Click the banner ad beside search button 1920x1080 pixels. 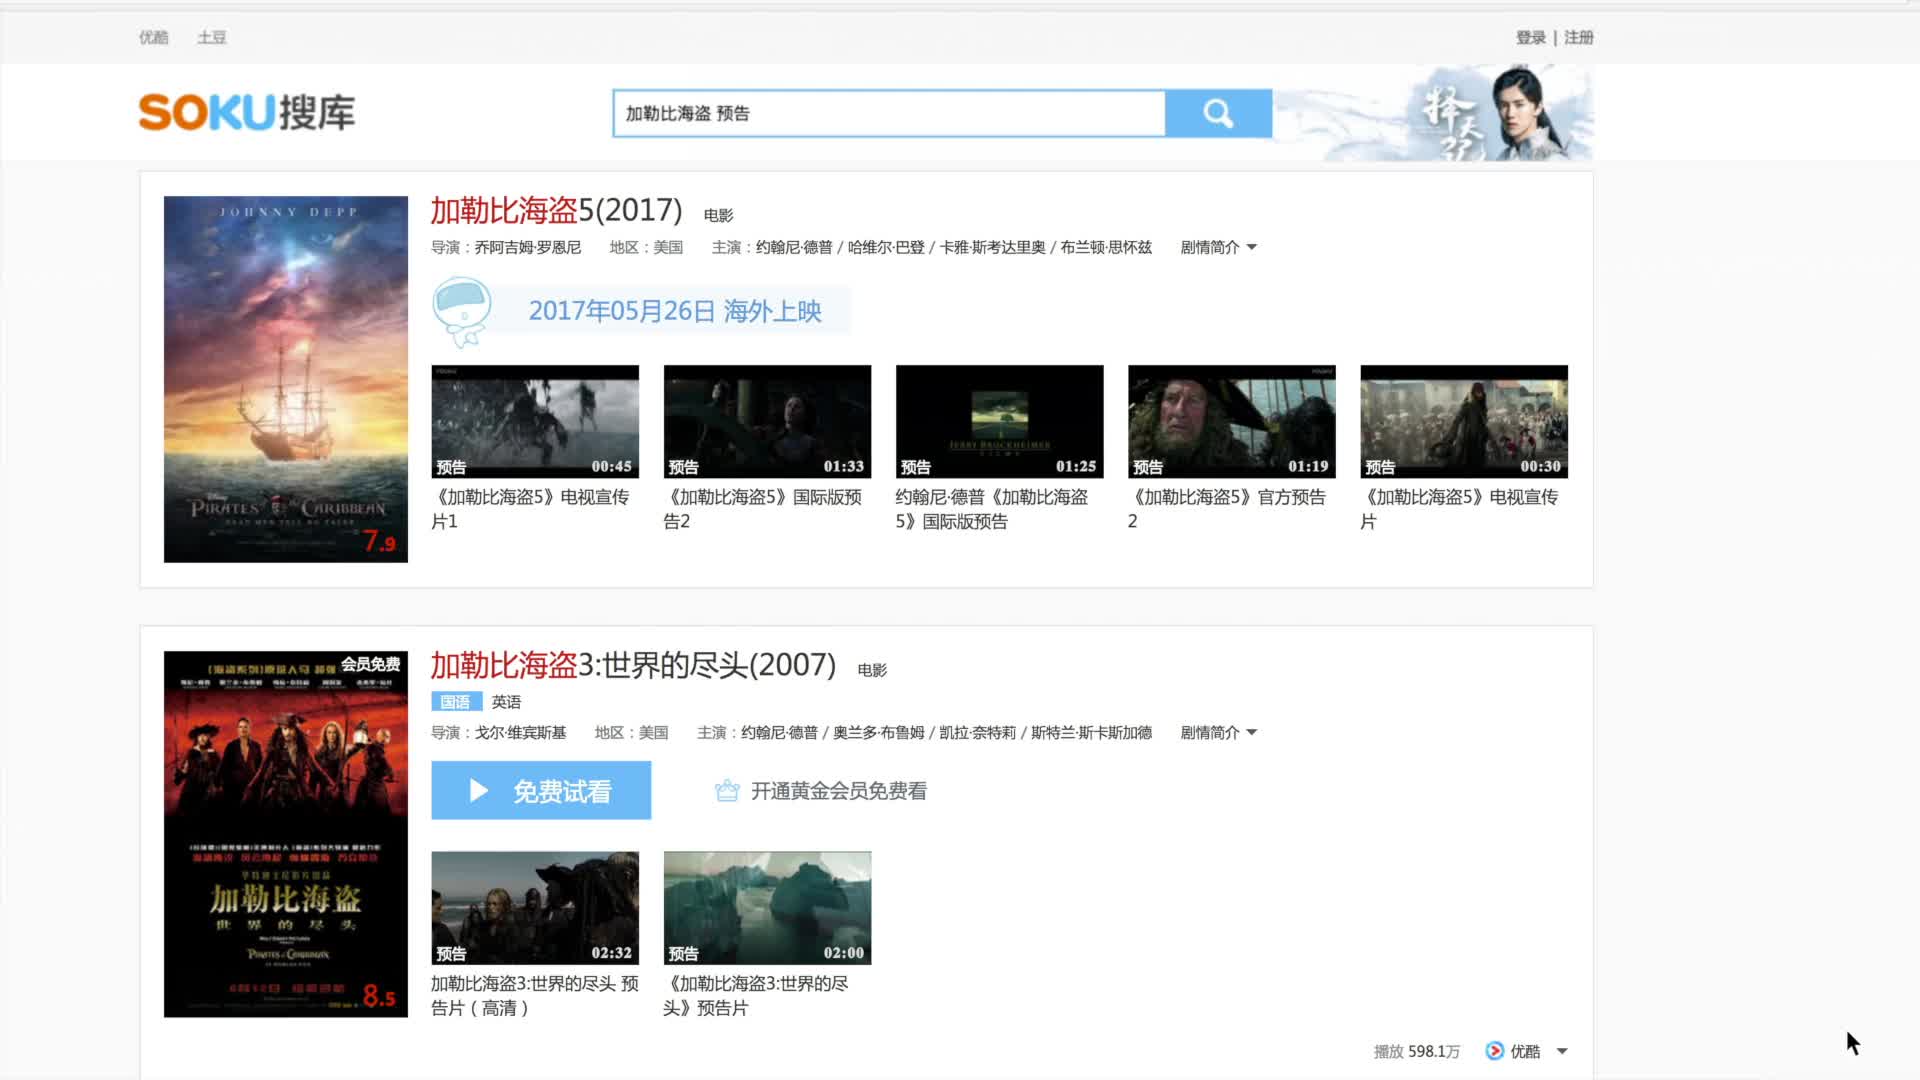coord(1433,113)
